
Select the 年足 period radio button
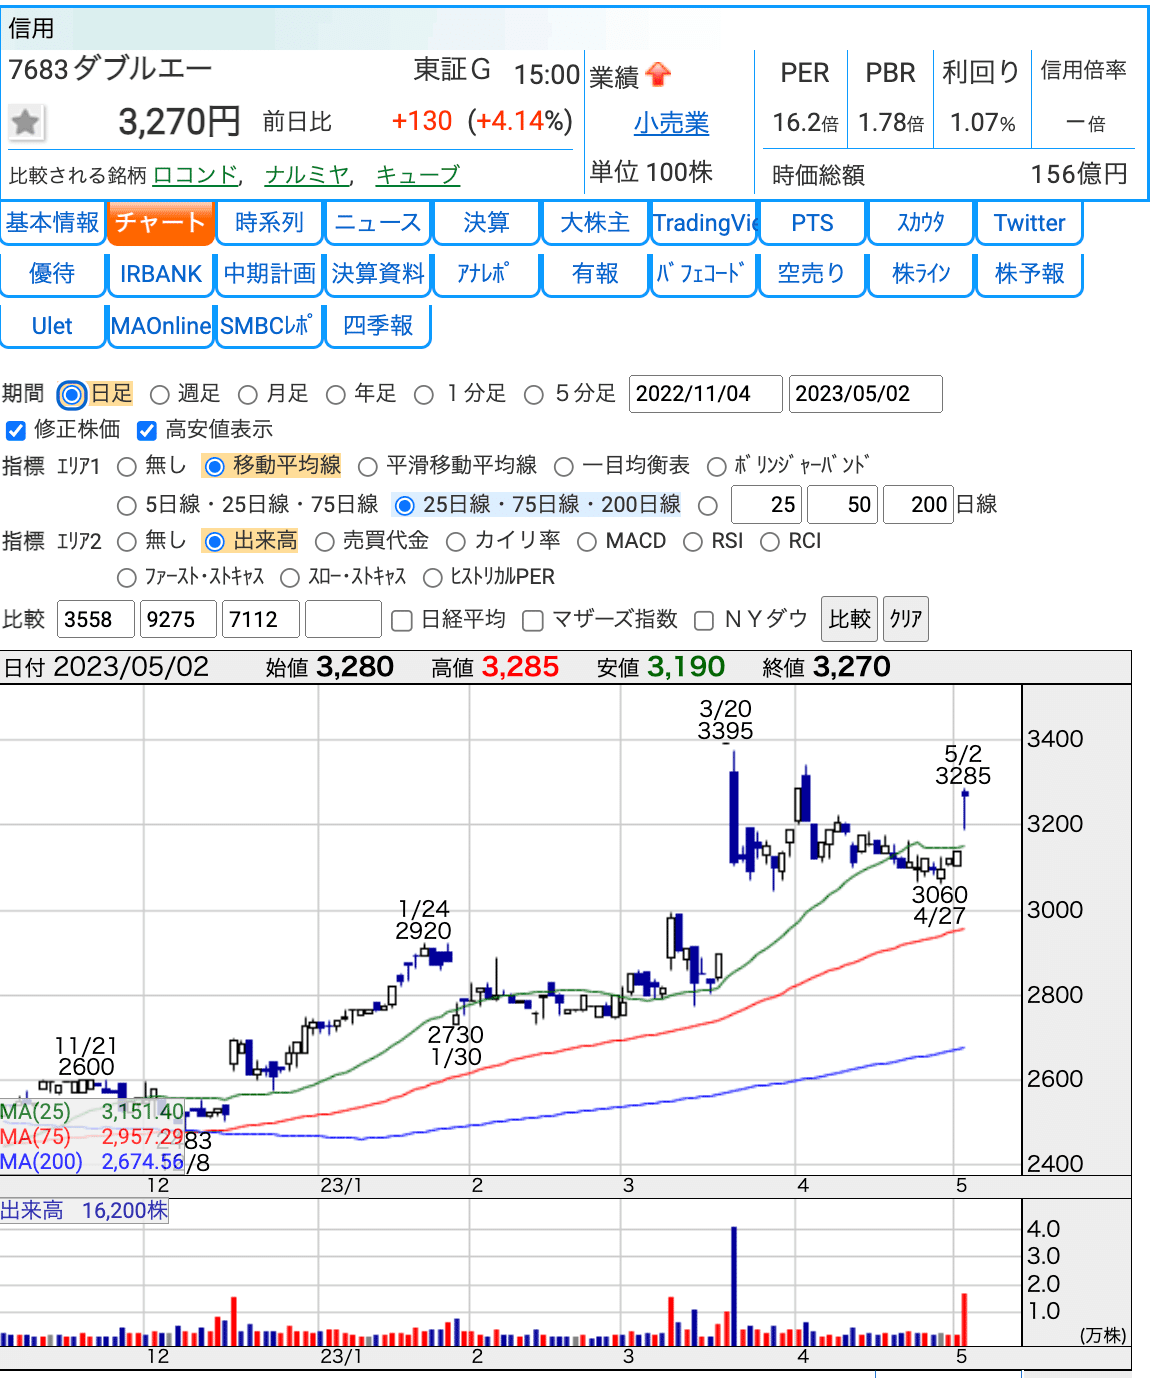(x=336, y=395)
